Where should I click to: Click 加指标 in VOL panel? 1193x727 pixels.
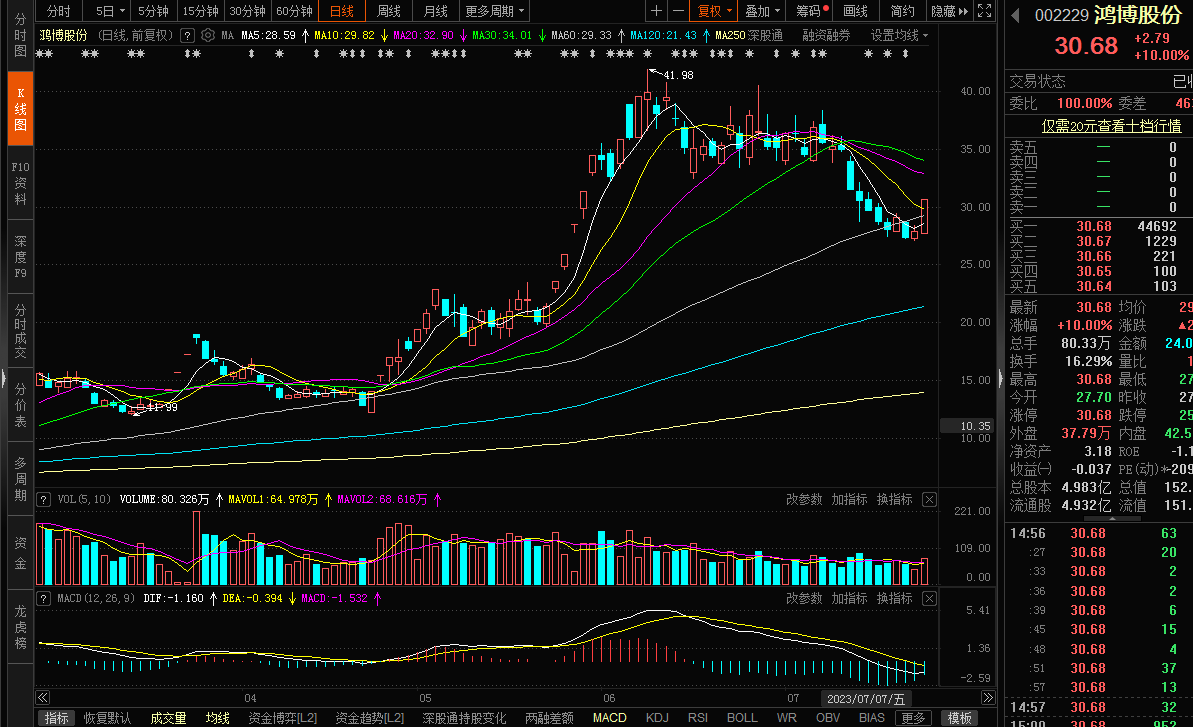click(x=849, y=500)
